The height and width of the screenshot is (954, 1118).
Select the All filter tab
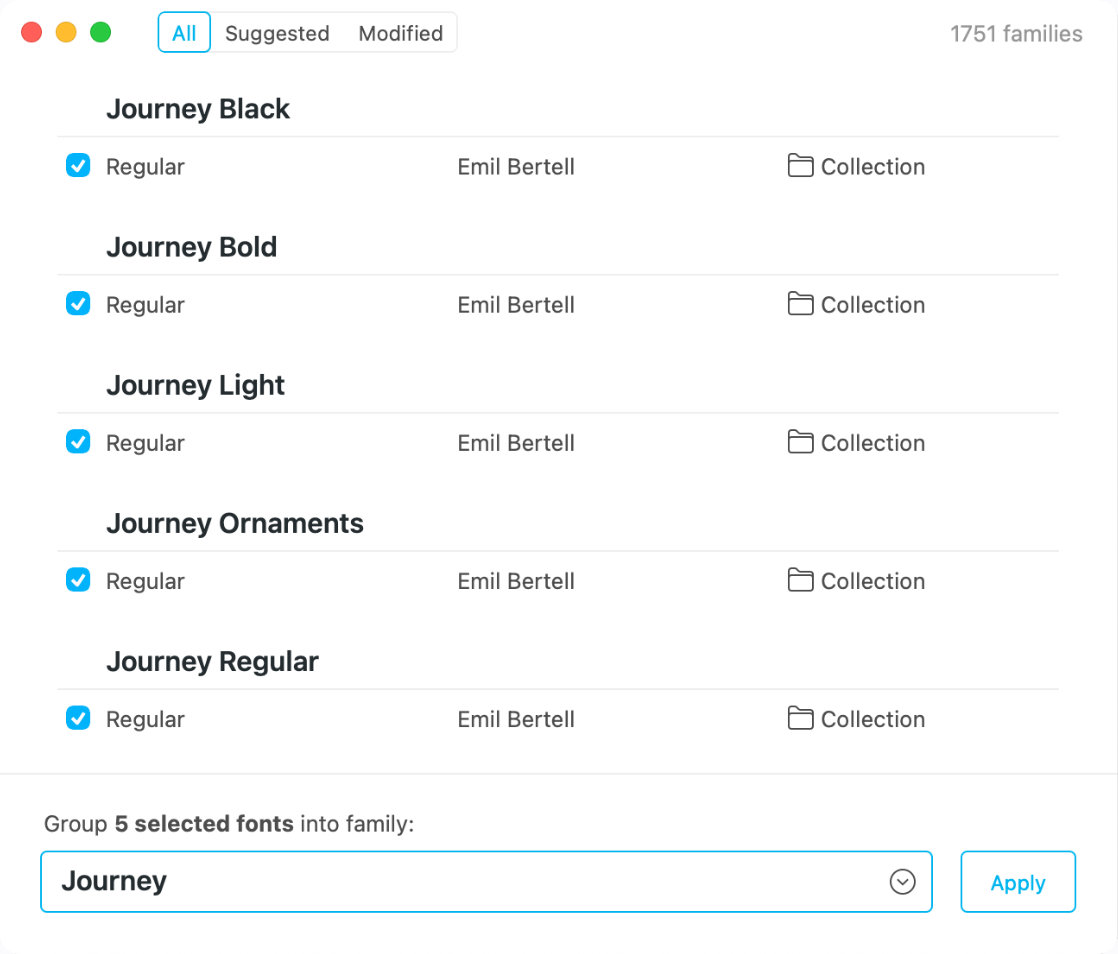tap(184, 32)
